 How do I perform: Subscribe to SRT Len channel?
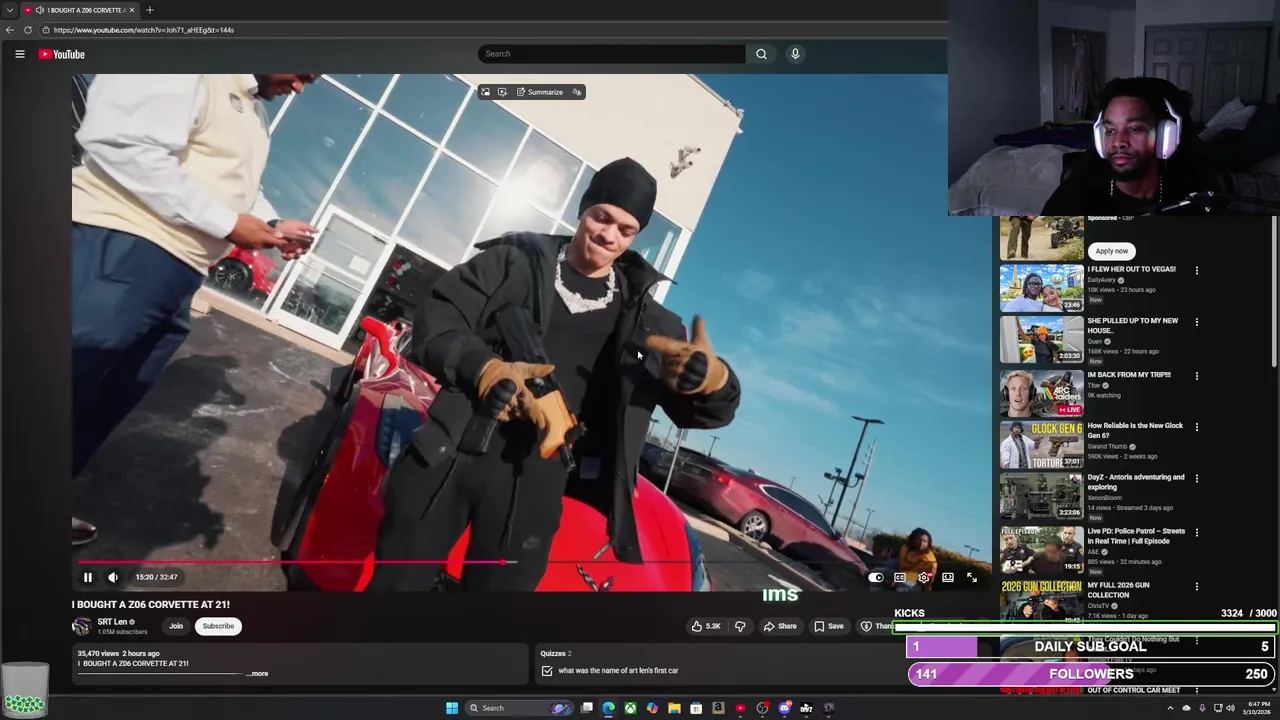[x=218, y=626]
